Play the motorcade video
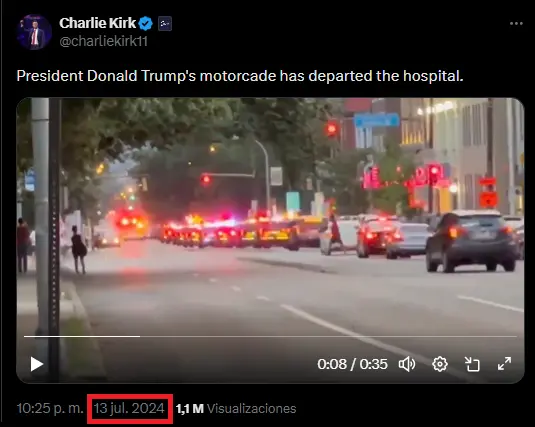 [37, 364]
